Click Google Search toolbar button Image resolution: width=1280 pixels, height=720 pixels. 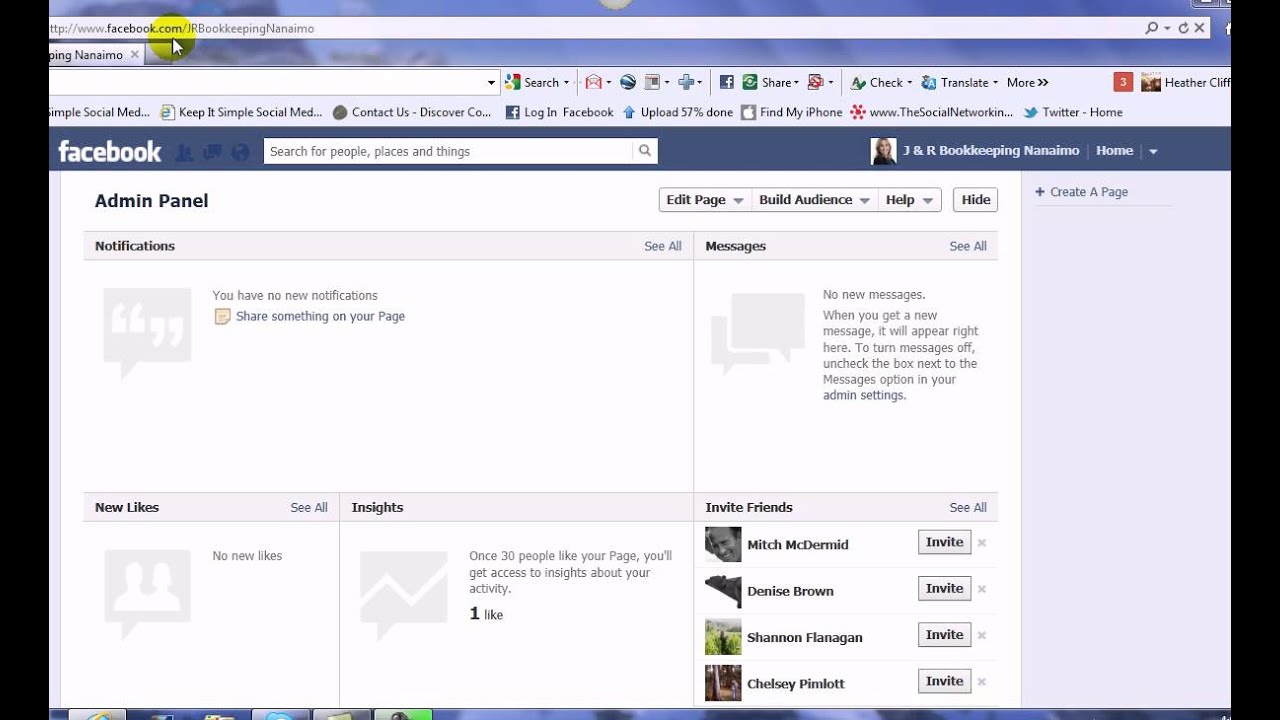point(536,83)
